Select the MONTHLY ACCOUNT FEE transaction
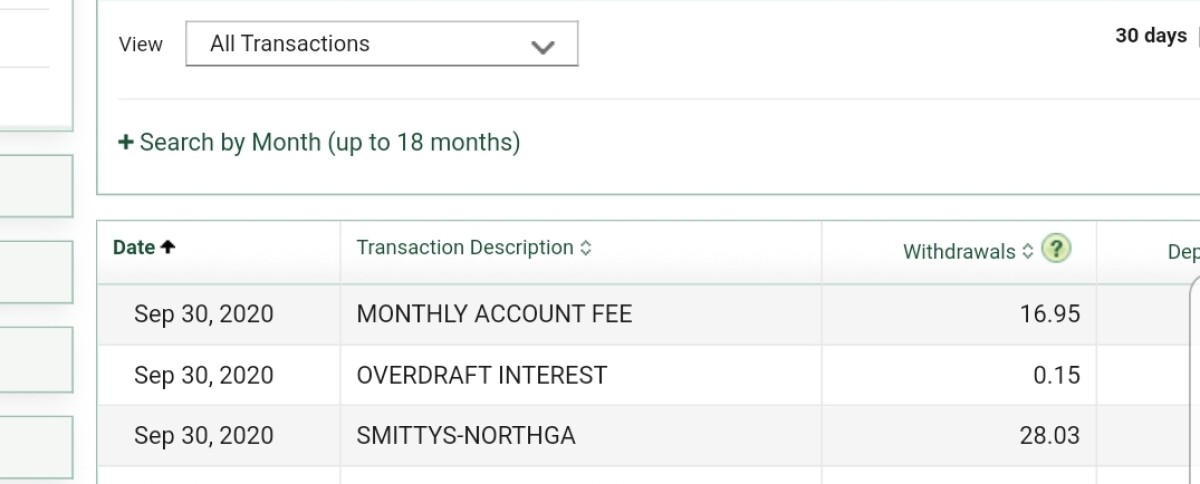The width and height of the screenshot is (1200, 484). coord(494,314)
